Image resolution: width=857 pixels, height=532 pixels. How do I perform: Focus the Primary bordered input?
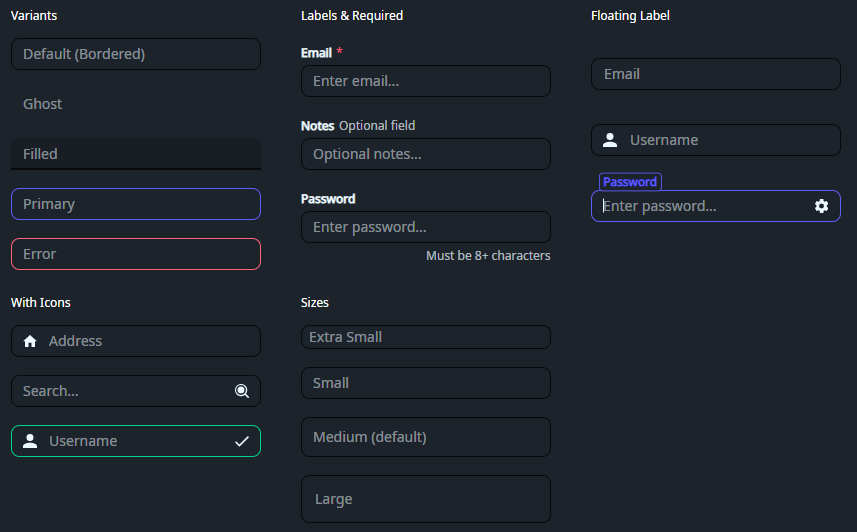click(135, 204)
